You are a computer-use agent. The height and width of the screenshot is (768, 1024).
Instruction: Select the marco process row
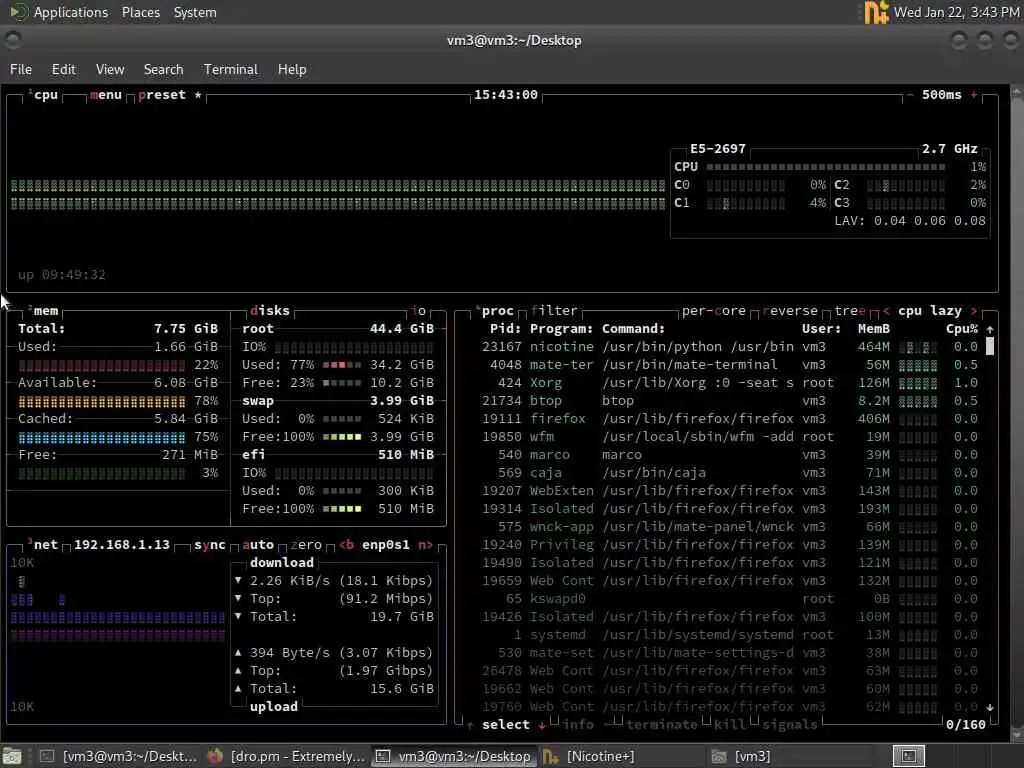(x=729, y=455)
